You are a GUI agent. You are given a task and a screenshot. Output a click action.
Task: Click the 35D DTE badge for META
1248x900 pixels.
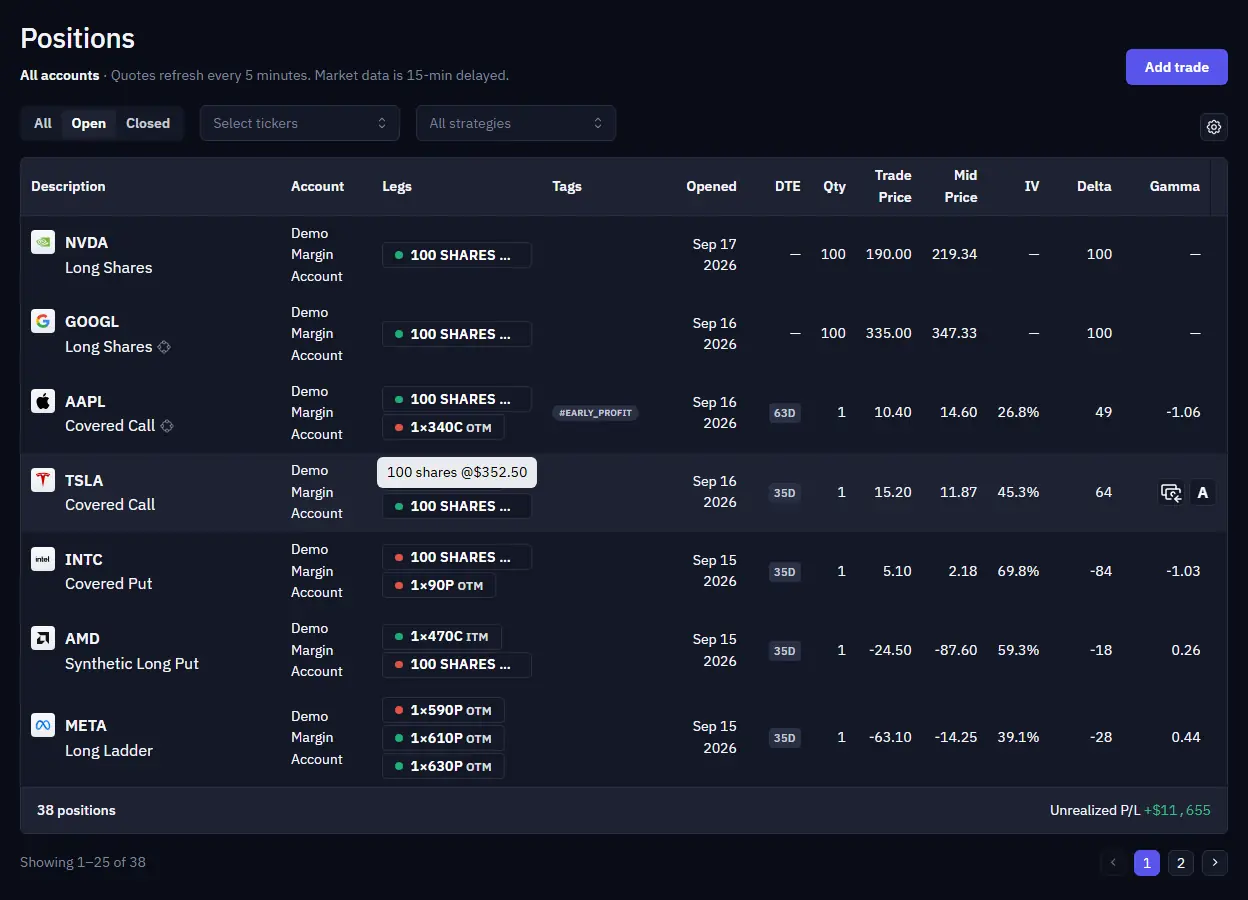coord(785,738)
